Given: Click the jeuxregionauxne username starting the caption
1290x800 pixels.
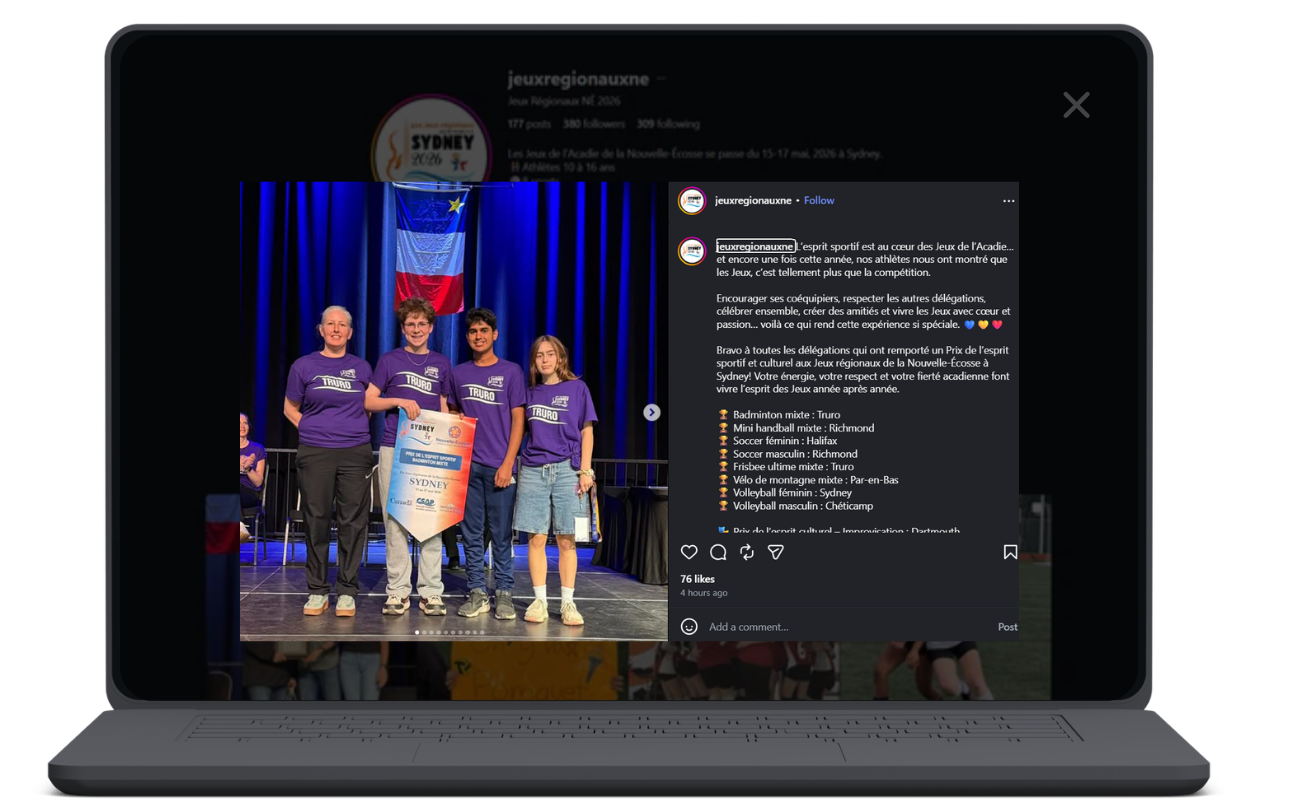Looking at the screenshot, I should [x=756, y=246].
